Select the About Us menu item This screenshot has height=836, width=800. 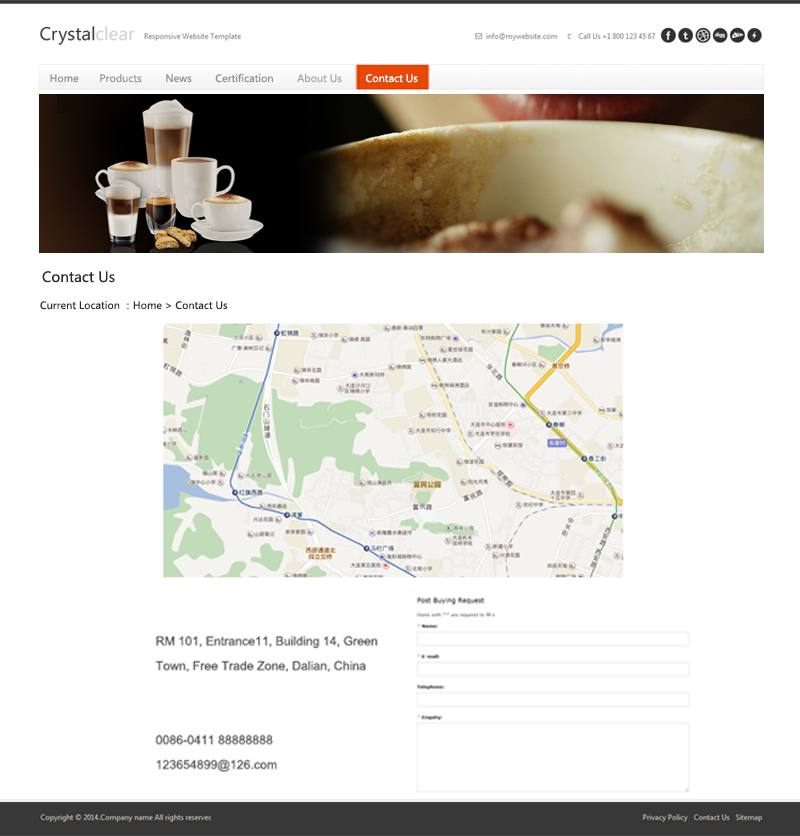click(319, 78)
